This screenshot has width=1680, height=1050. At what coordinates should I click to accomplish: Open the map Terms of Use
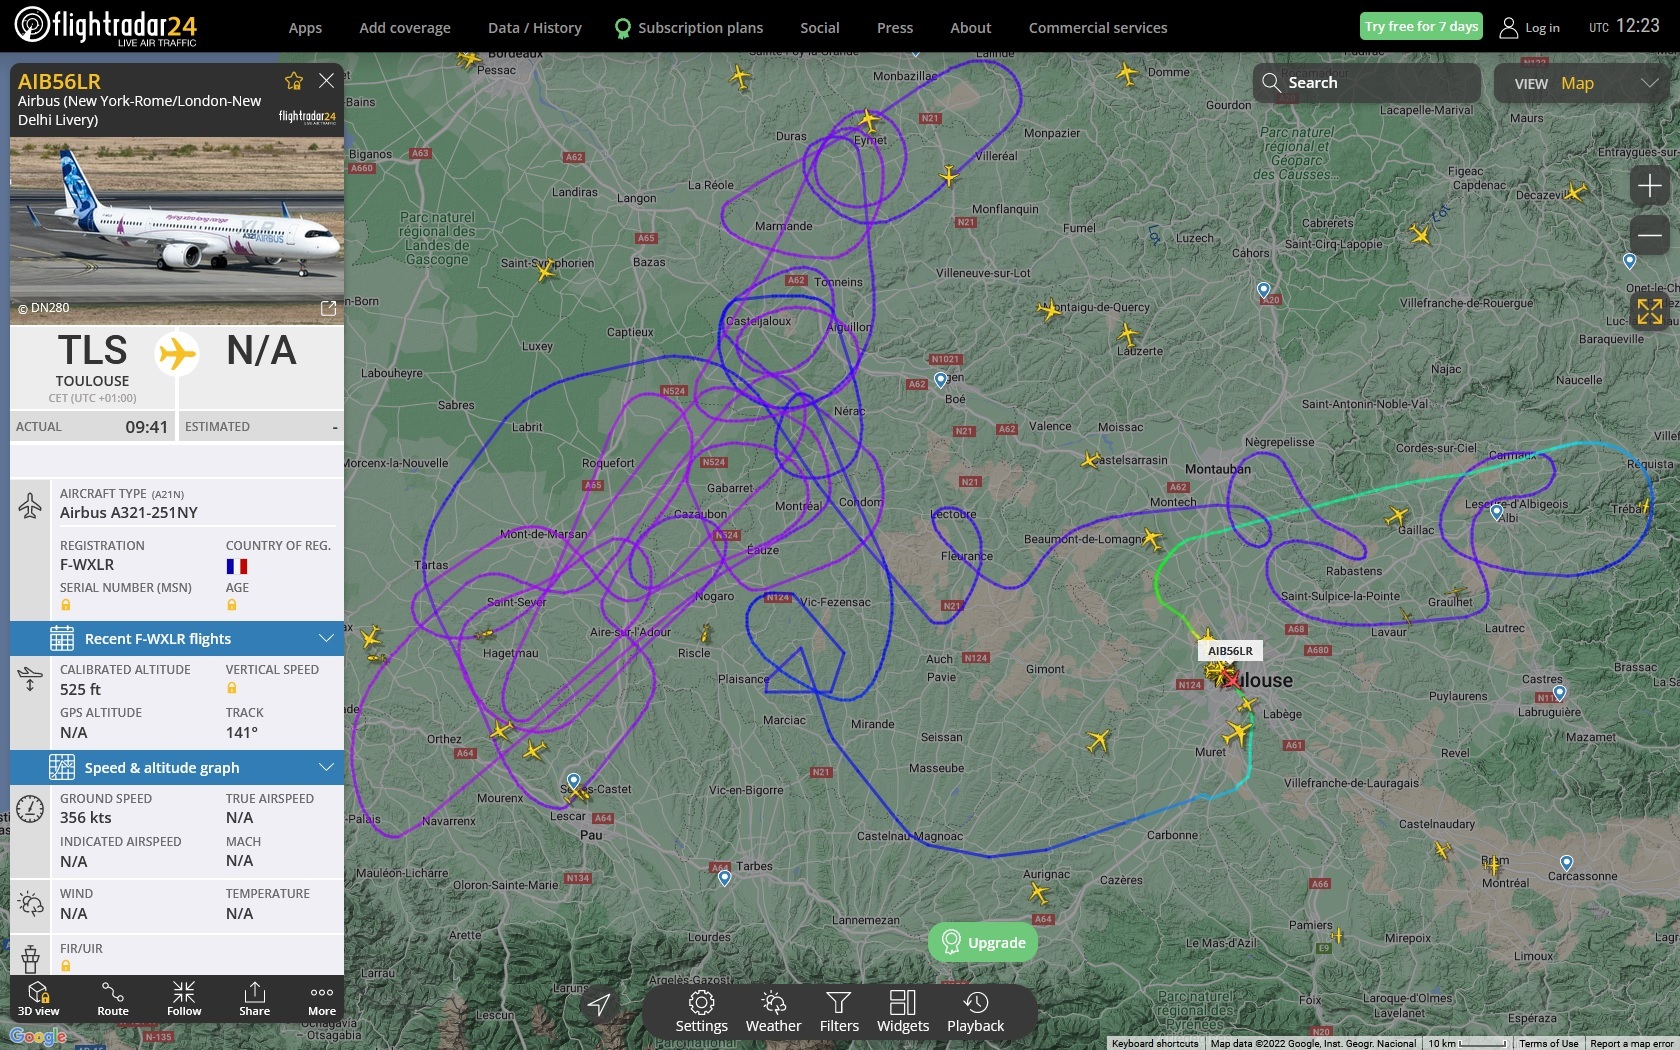point(1549,1043)
